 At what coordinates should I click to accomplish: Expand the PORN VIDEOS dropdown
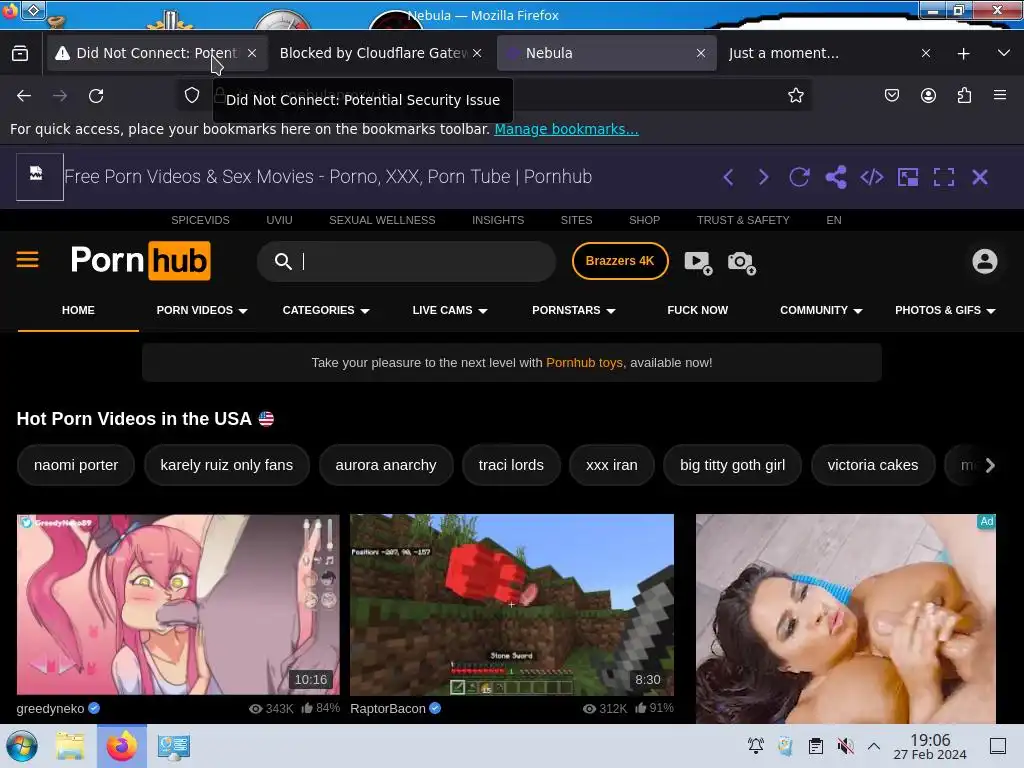202,310
